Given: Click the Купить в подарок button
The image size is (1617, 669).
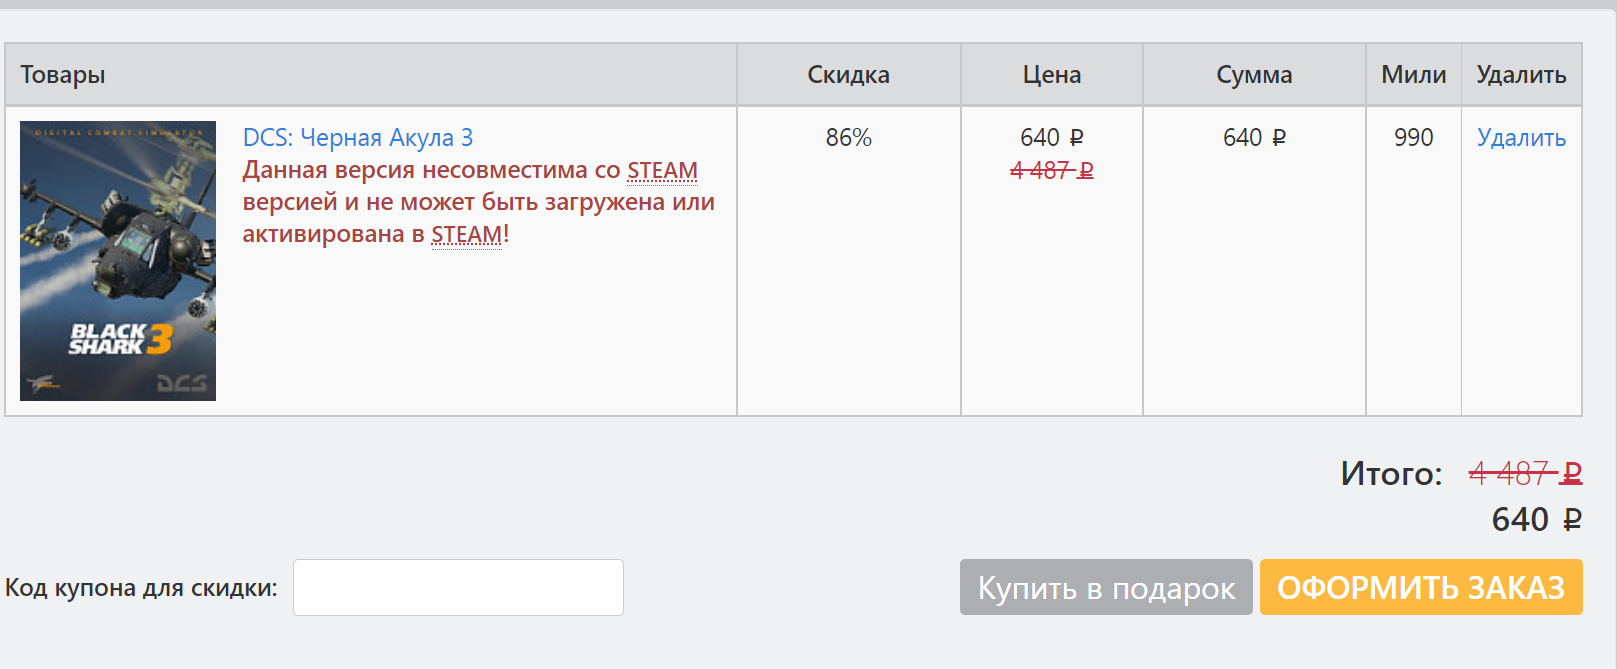Looking at the screenshot, I should 1106,587.
